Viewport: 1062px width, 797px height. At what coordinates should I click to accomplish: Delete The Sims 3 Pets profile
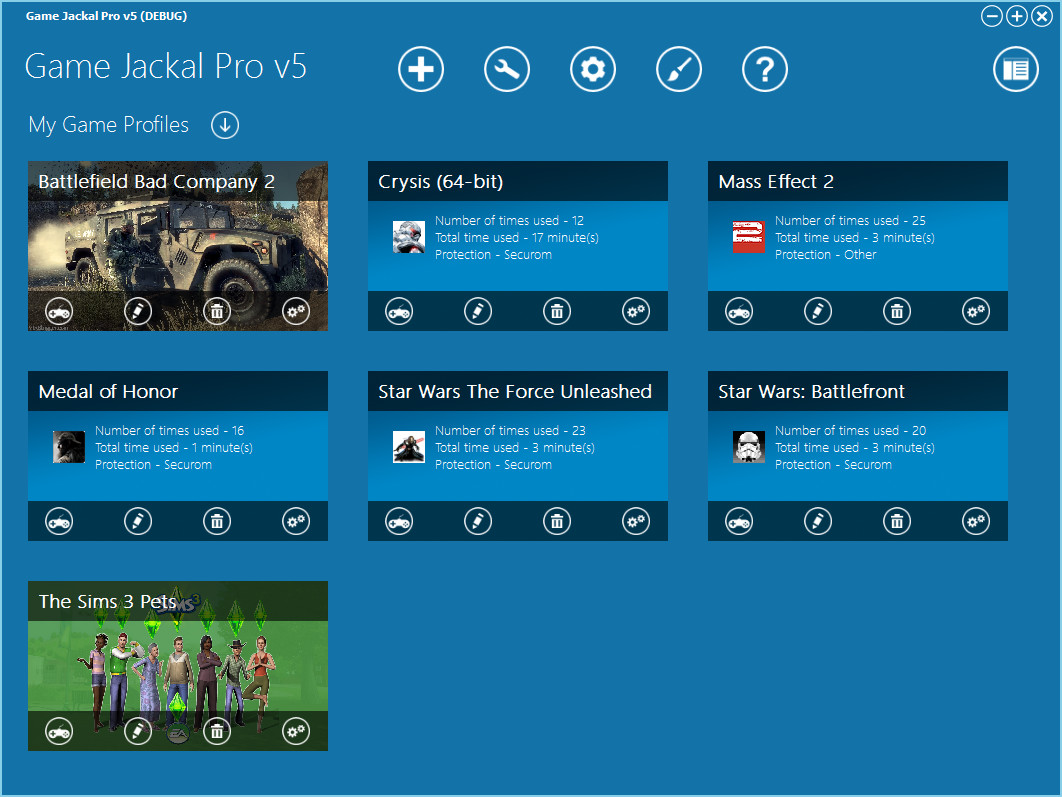tap(217, 731)
